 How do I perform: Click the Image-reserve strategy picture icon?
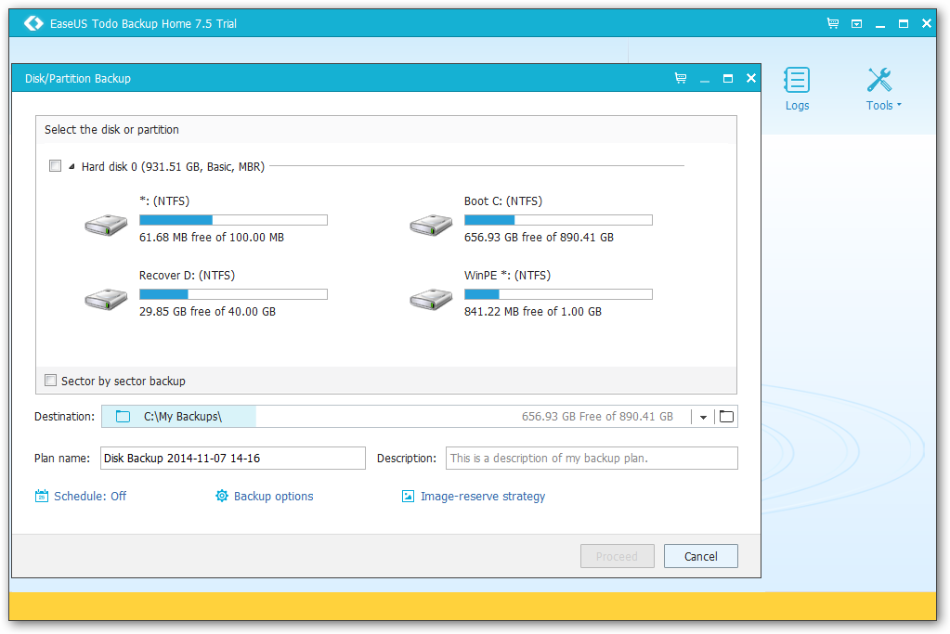(x=408, y=496)
